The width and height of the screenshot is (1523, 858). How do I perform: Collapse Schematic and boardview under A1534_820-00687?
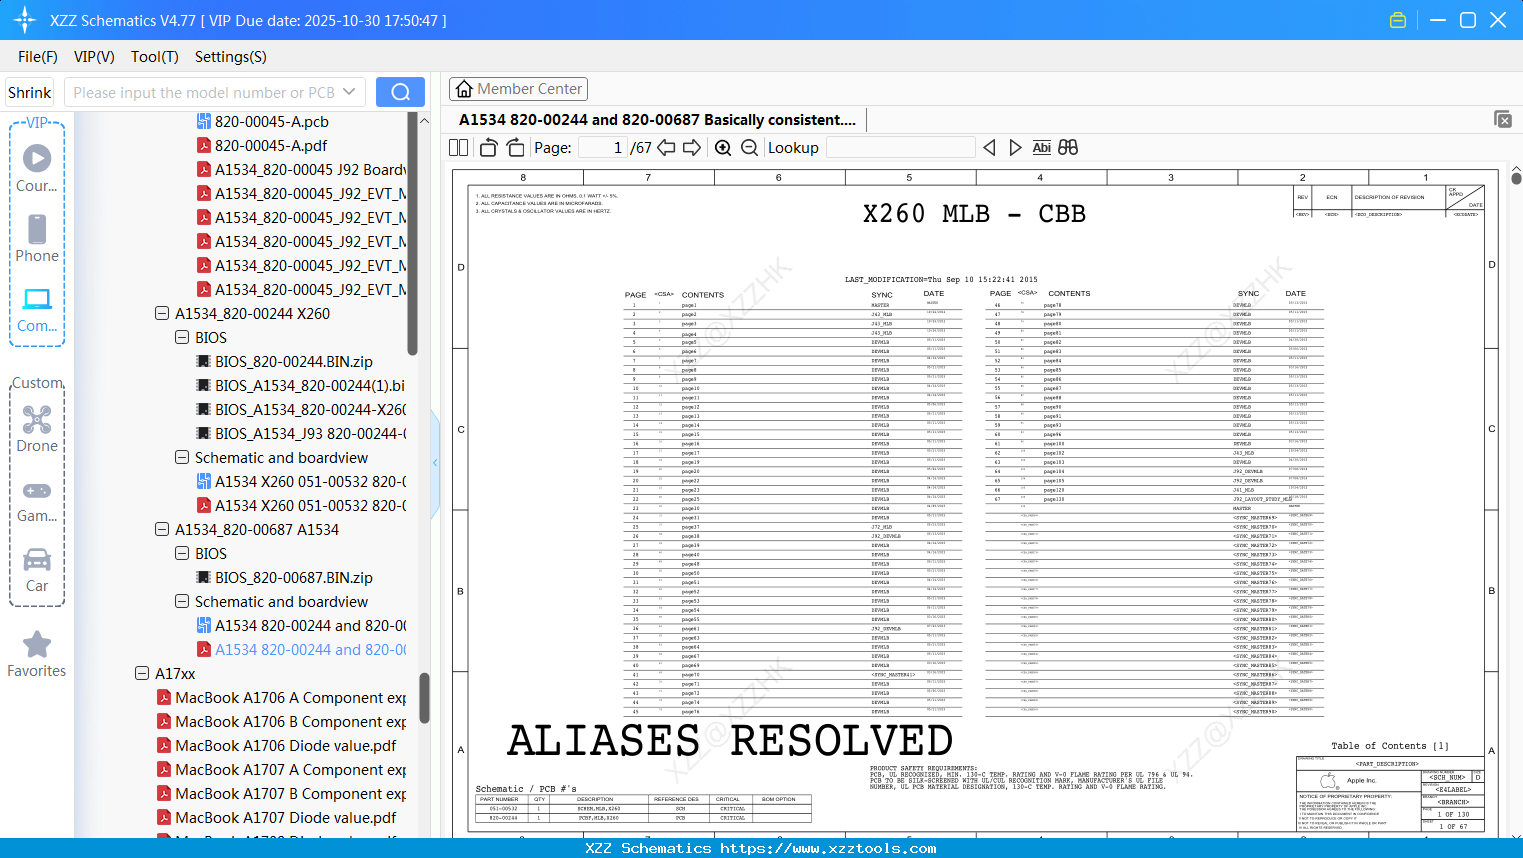pyautogui.click(x=182, y=601)
